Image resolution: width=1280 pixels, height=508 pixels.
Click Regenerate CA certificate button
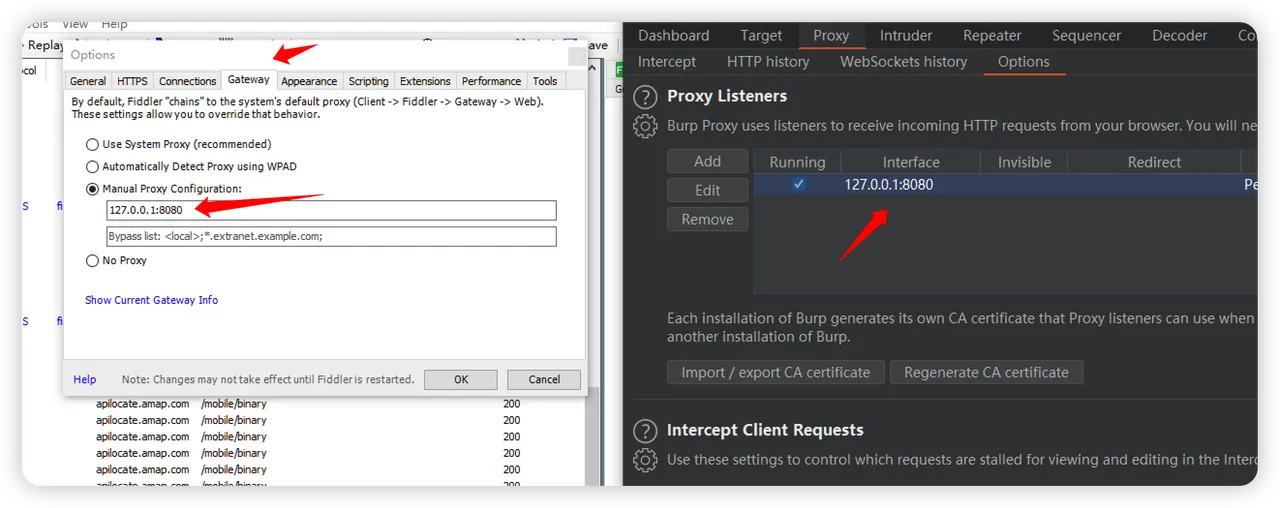tap(985, 372)
